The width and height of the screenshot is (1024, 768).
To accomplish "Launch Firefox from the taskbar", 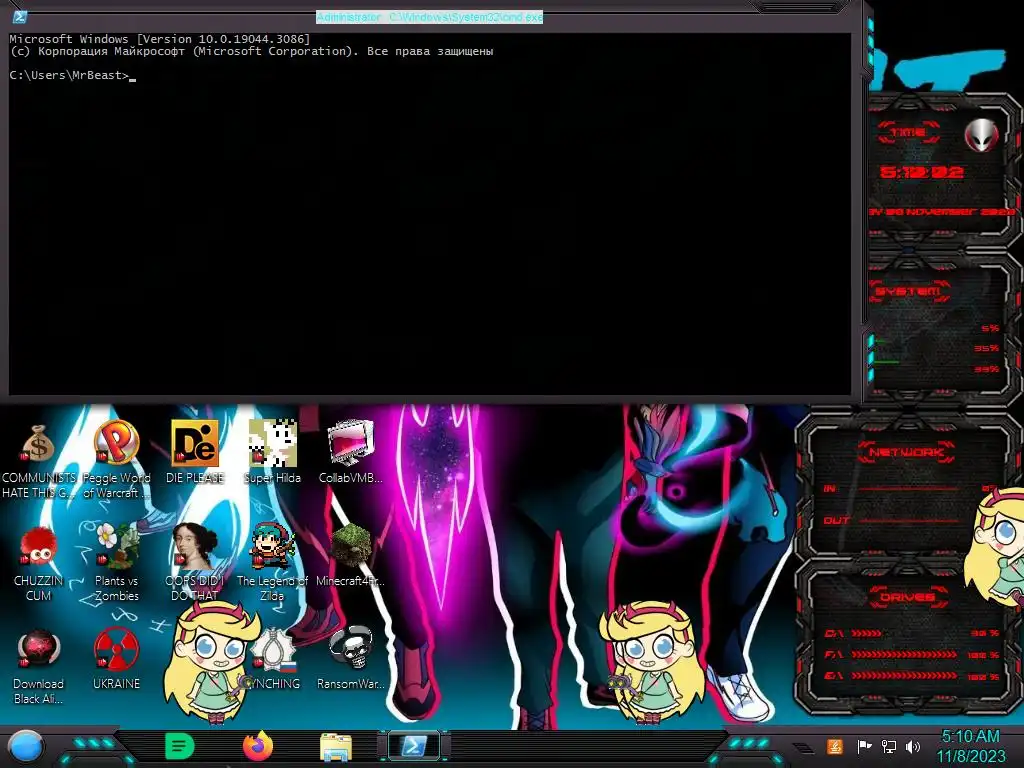I will point(258,746).
